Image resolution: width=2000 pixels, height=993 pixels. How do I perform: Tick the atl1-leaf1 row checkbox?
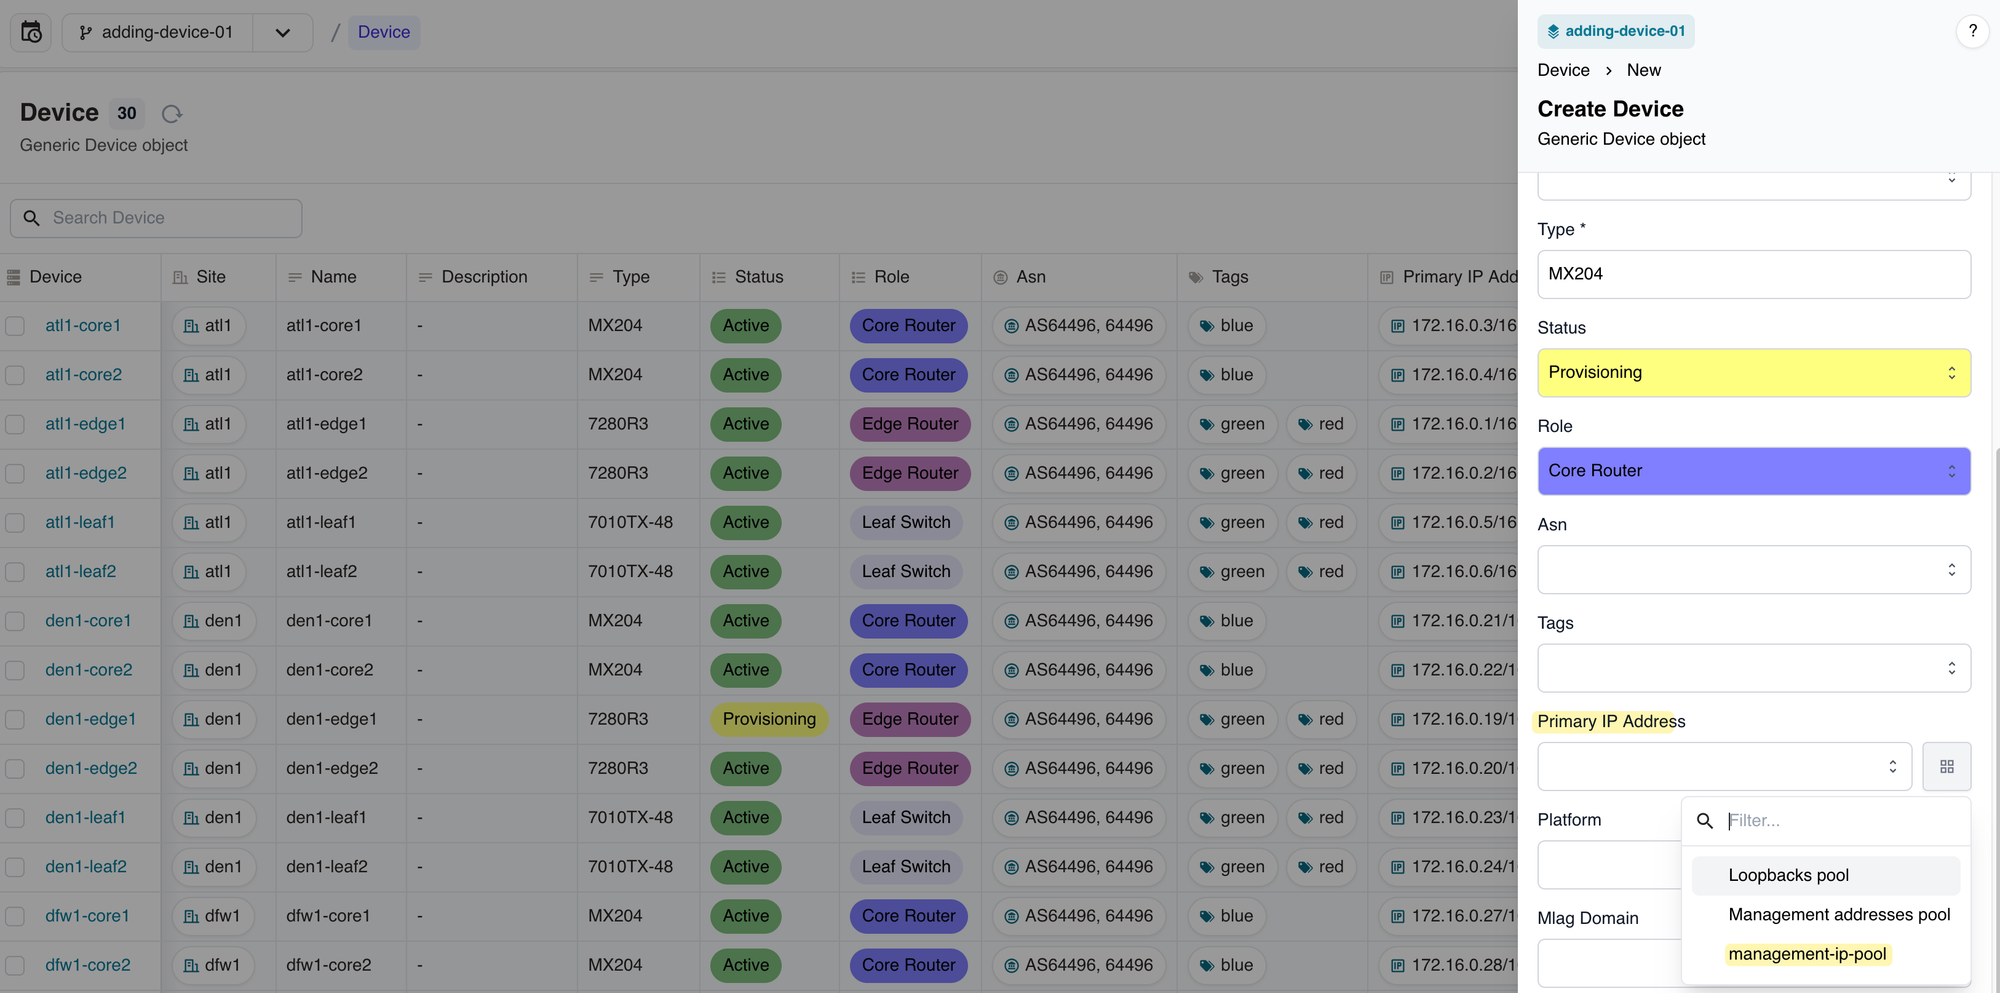[15, 523]
